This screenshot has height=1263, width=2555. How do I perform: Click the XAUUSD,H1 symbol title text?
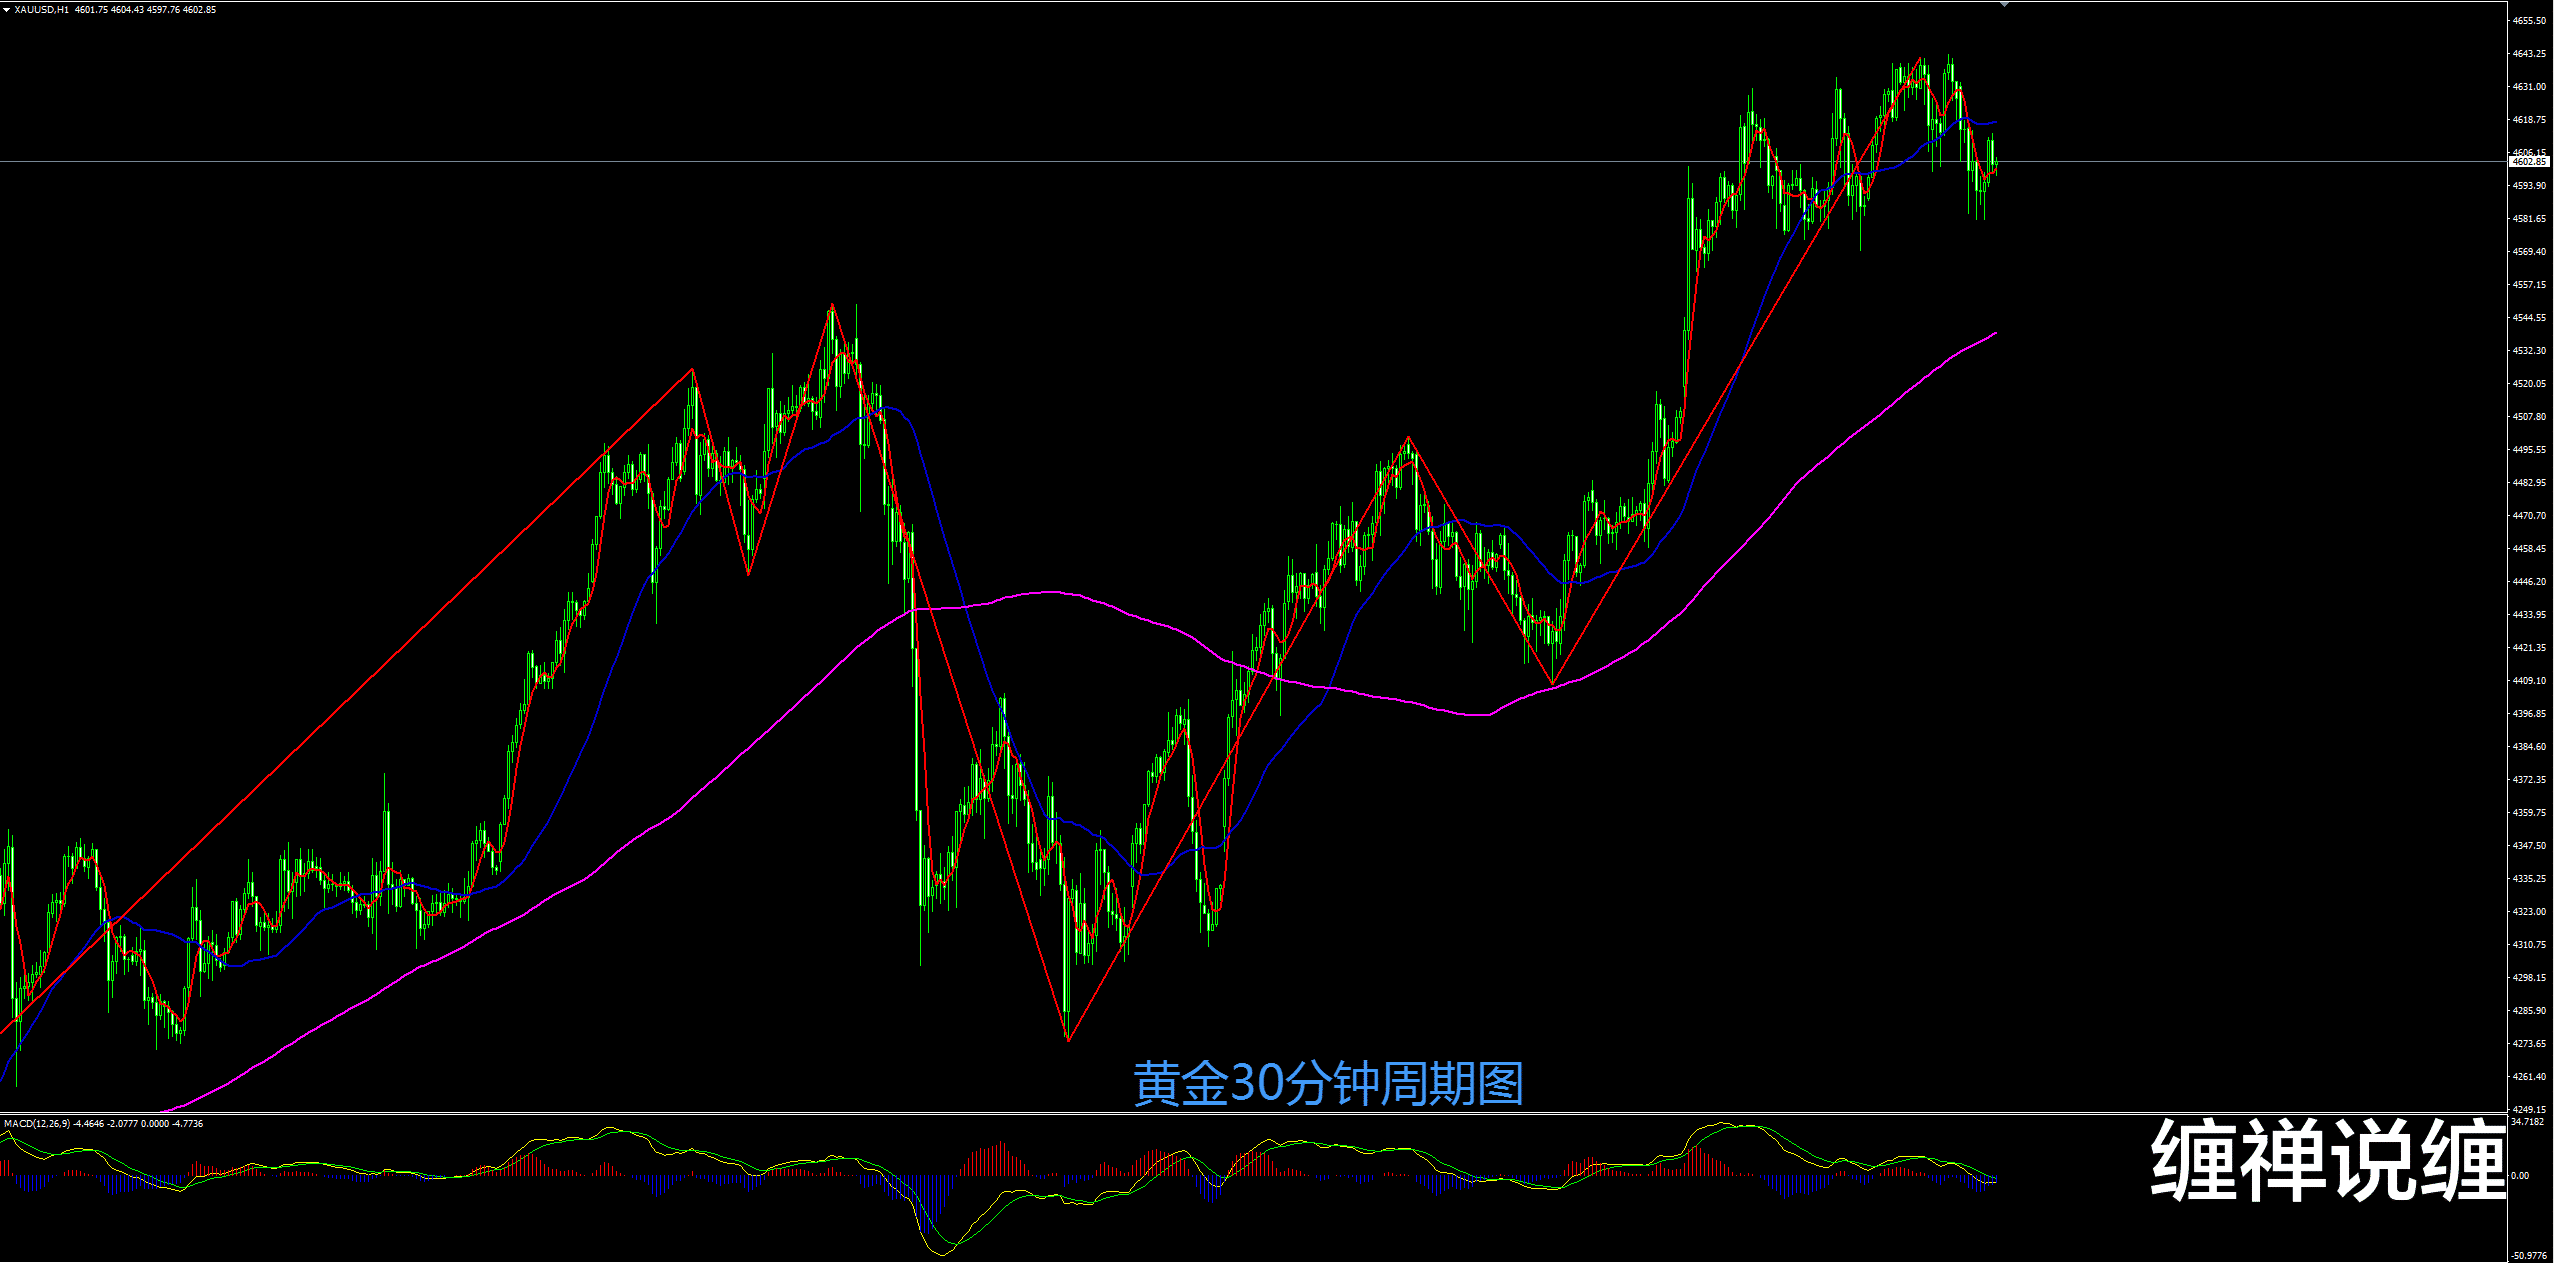coord(42,10)
